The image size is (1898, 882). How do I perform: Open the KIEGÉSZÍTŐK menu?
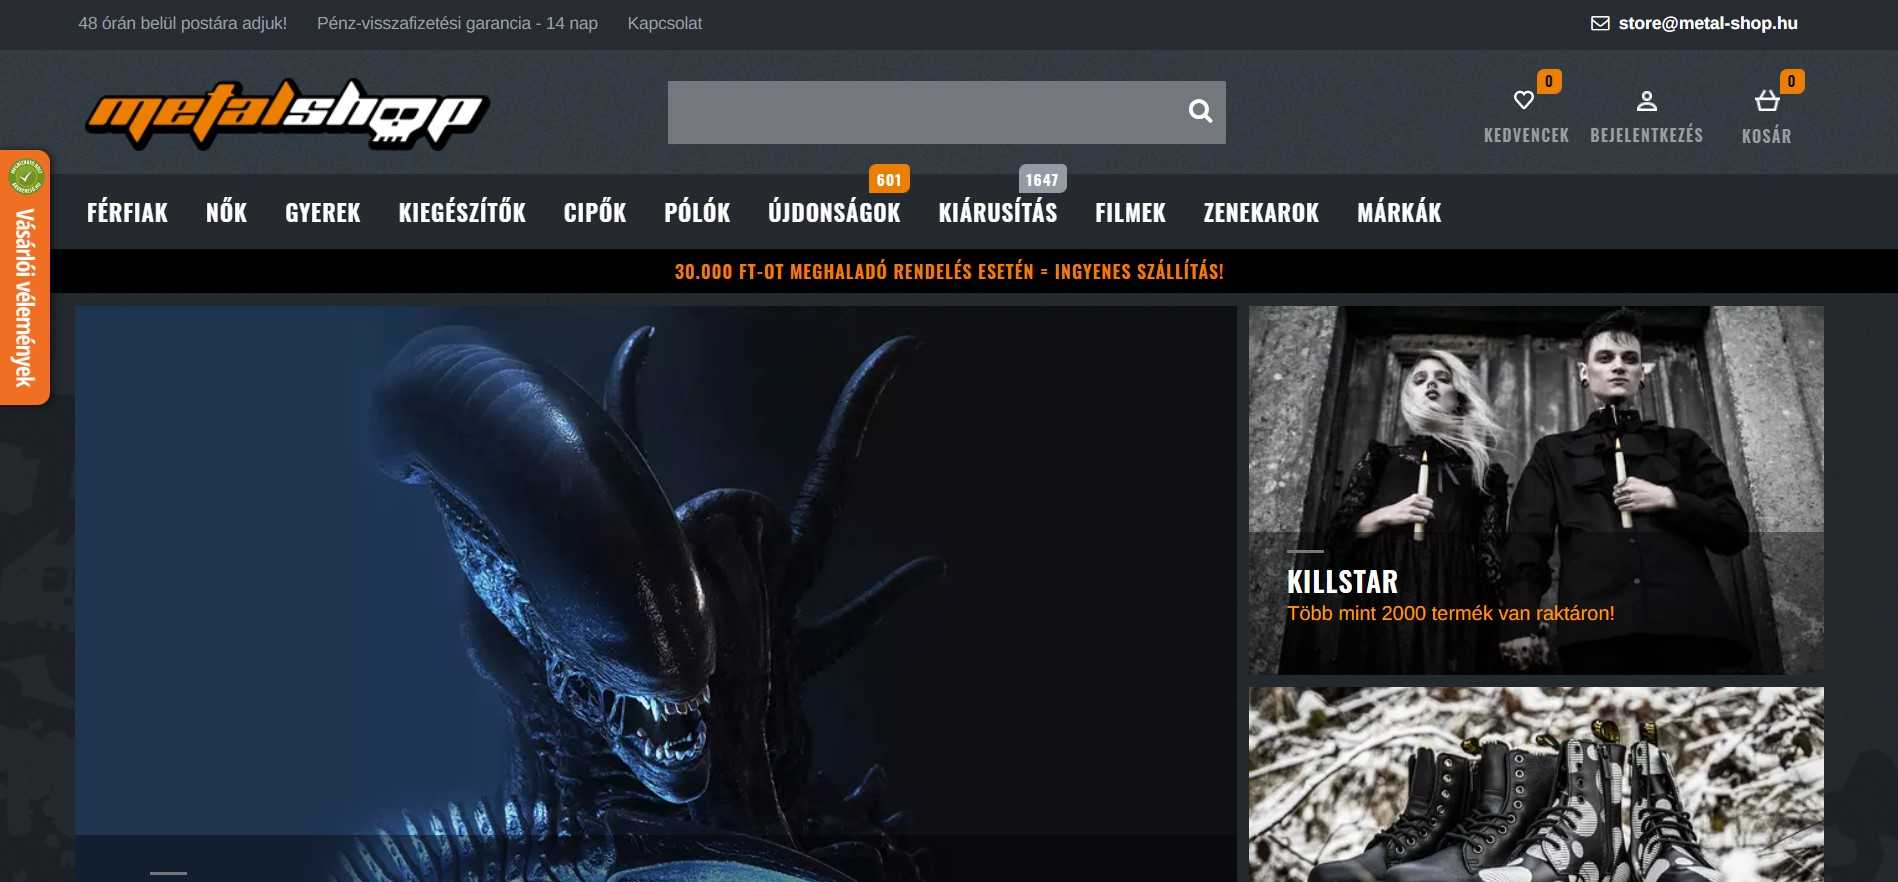pyautogui.click(x=462, y=212)
